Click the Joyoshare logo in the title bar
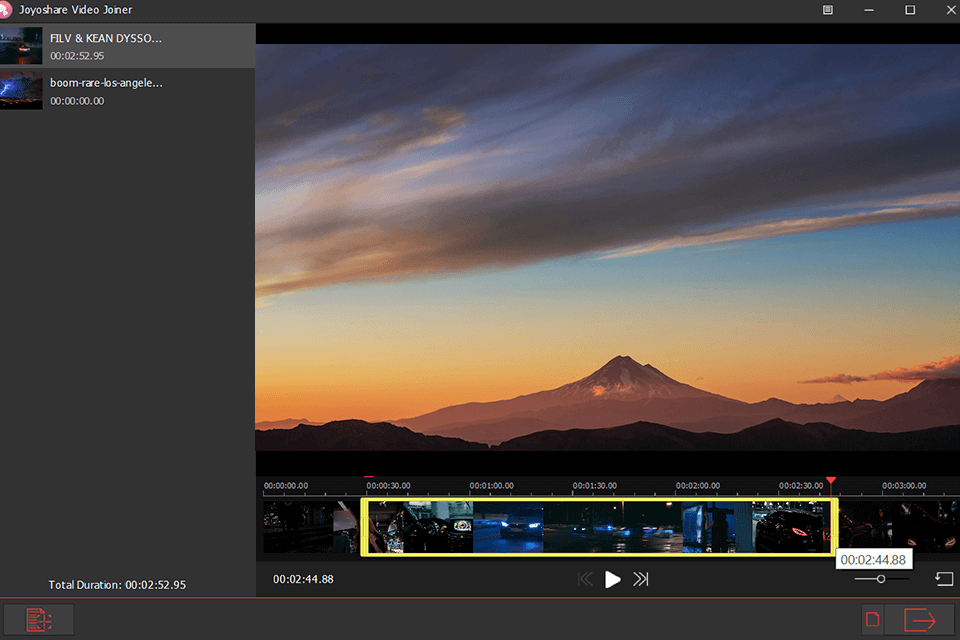 click(10, 10)
